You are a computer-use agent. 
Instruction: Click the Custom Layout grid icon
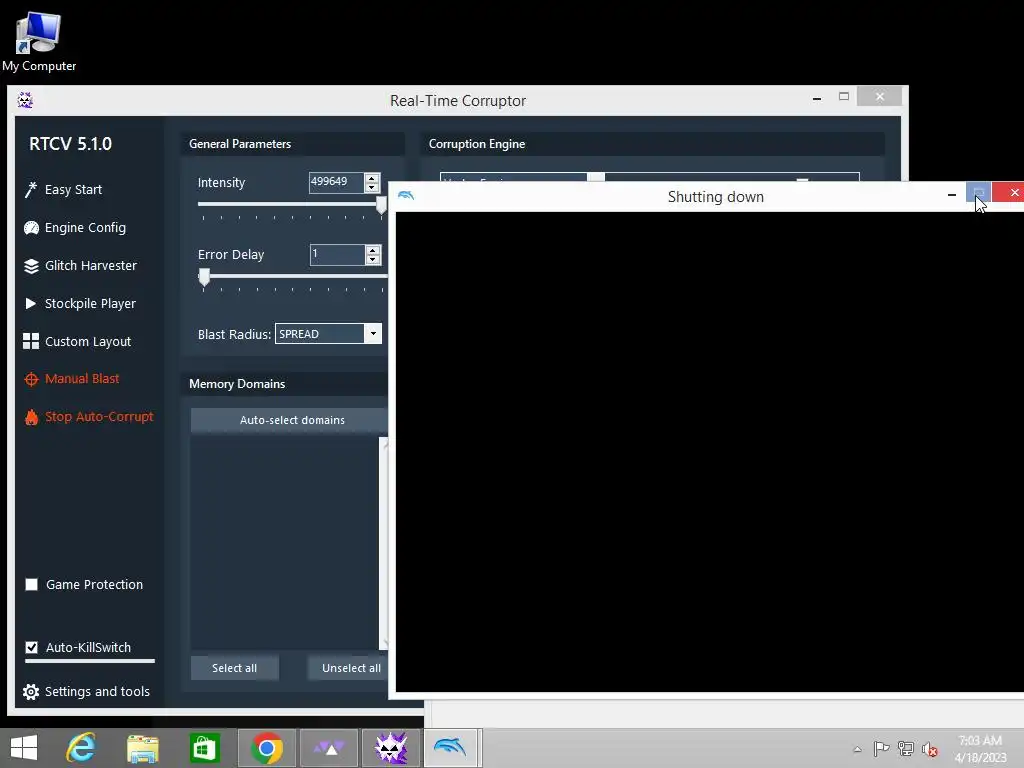point(31,341)
